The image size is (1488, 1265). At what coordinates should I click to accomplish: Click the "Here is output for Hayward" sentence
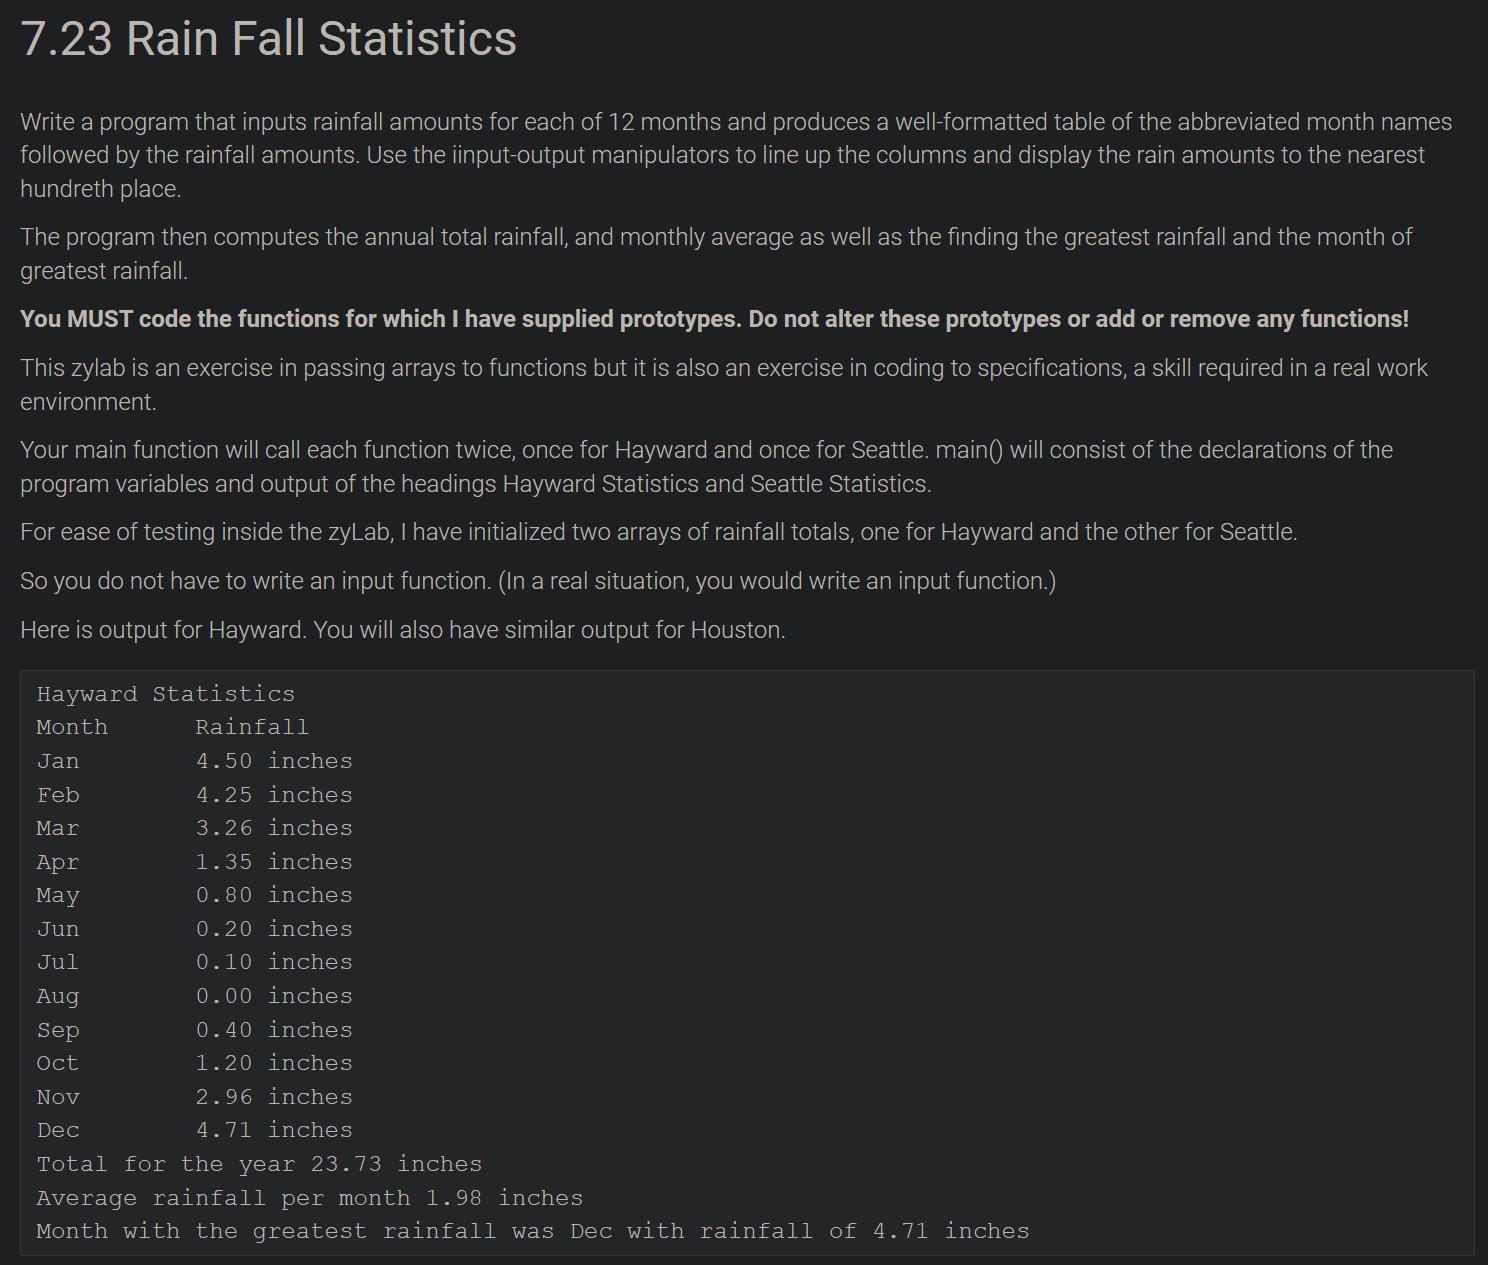pos(402,630)
